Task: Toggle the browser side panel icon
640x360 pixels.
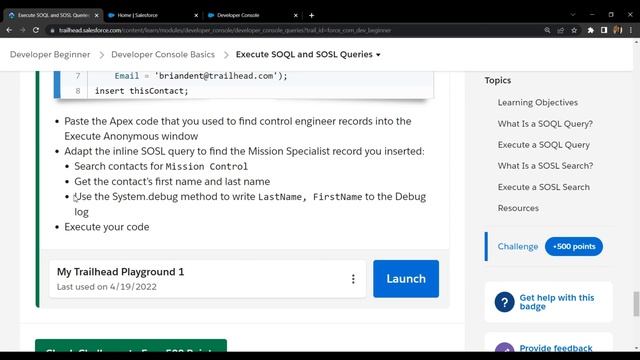Action: pos(604,30)
